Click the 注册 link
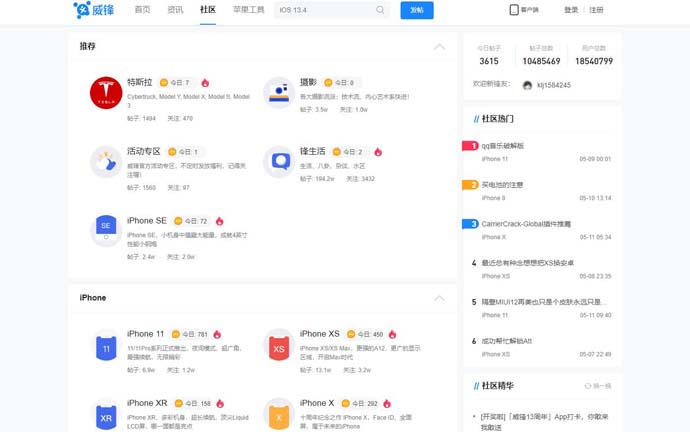 (596, 10)
